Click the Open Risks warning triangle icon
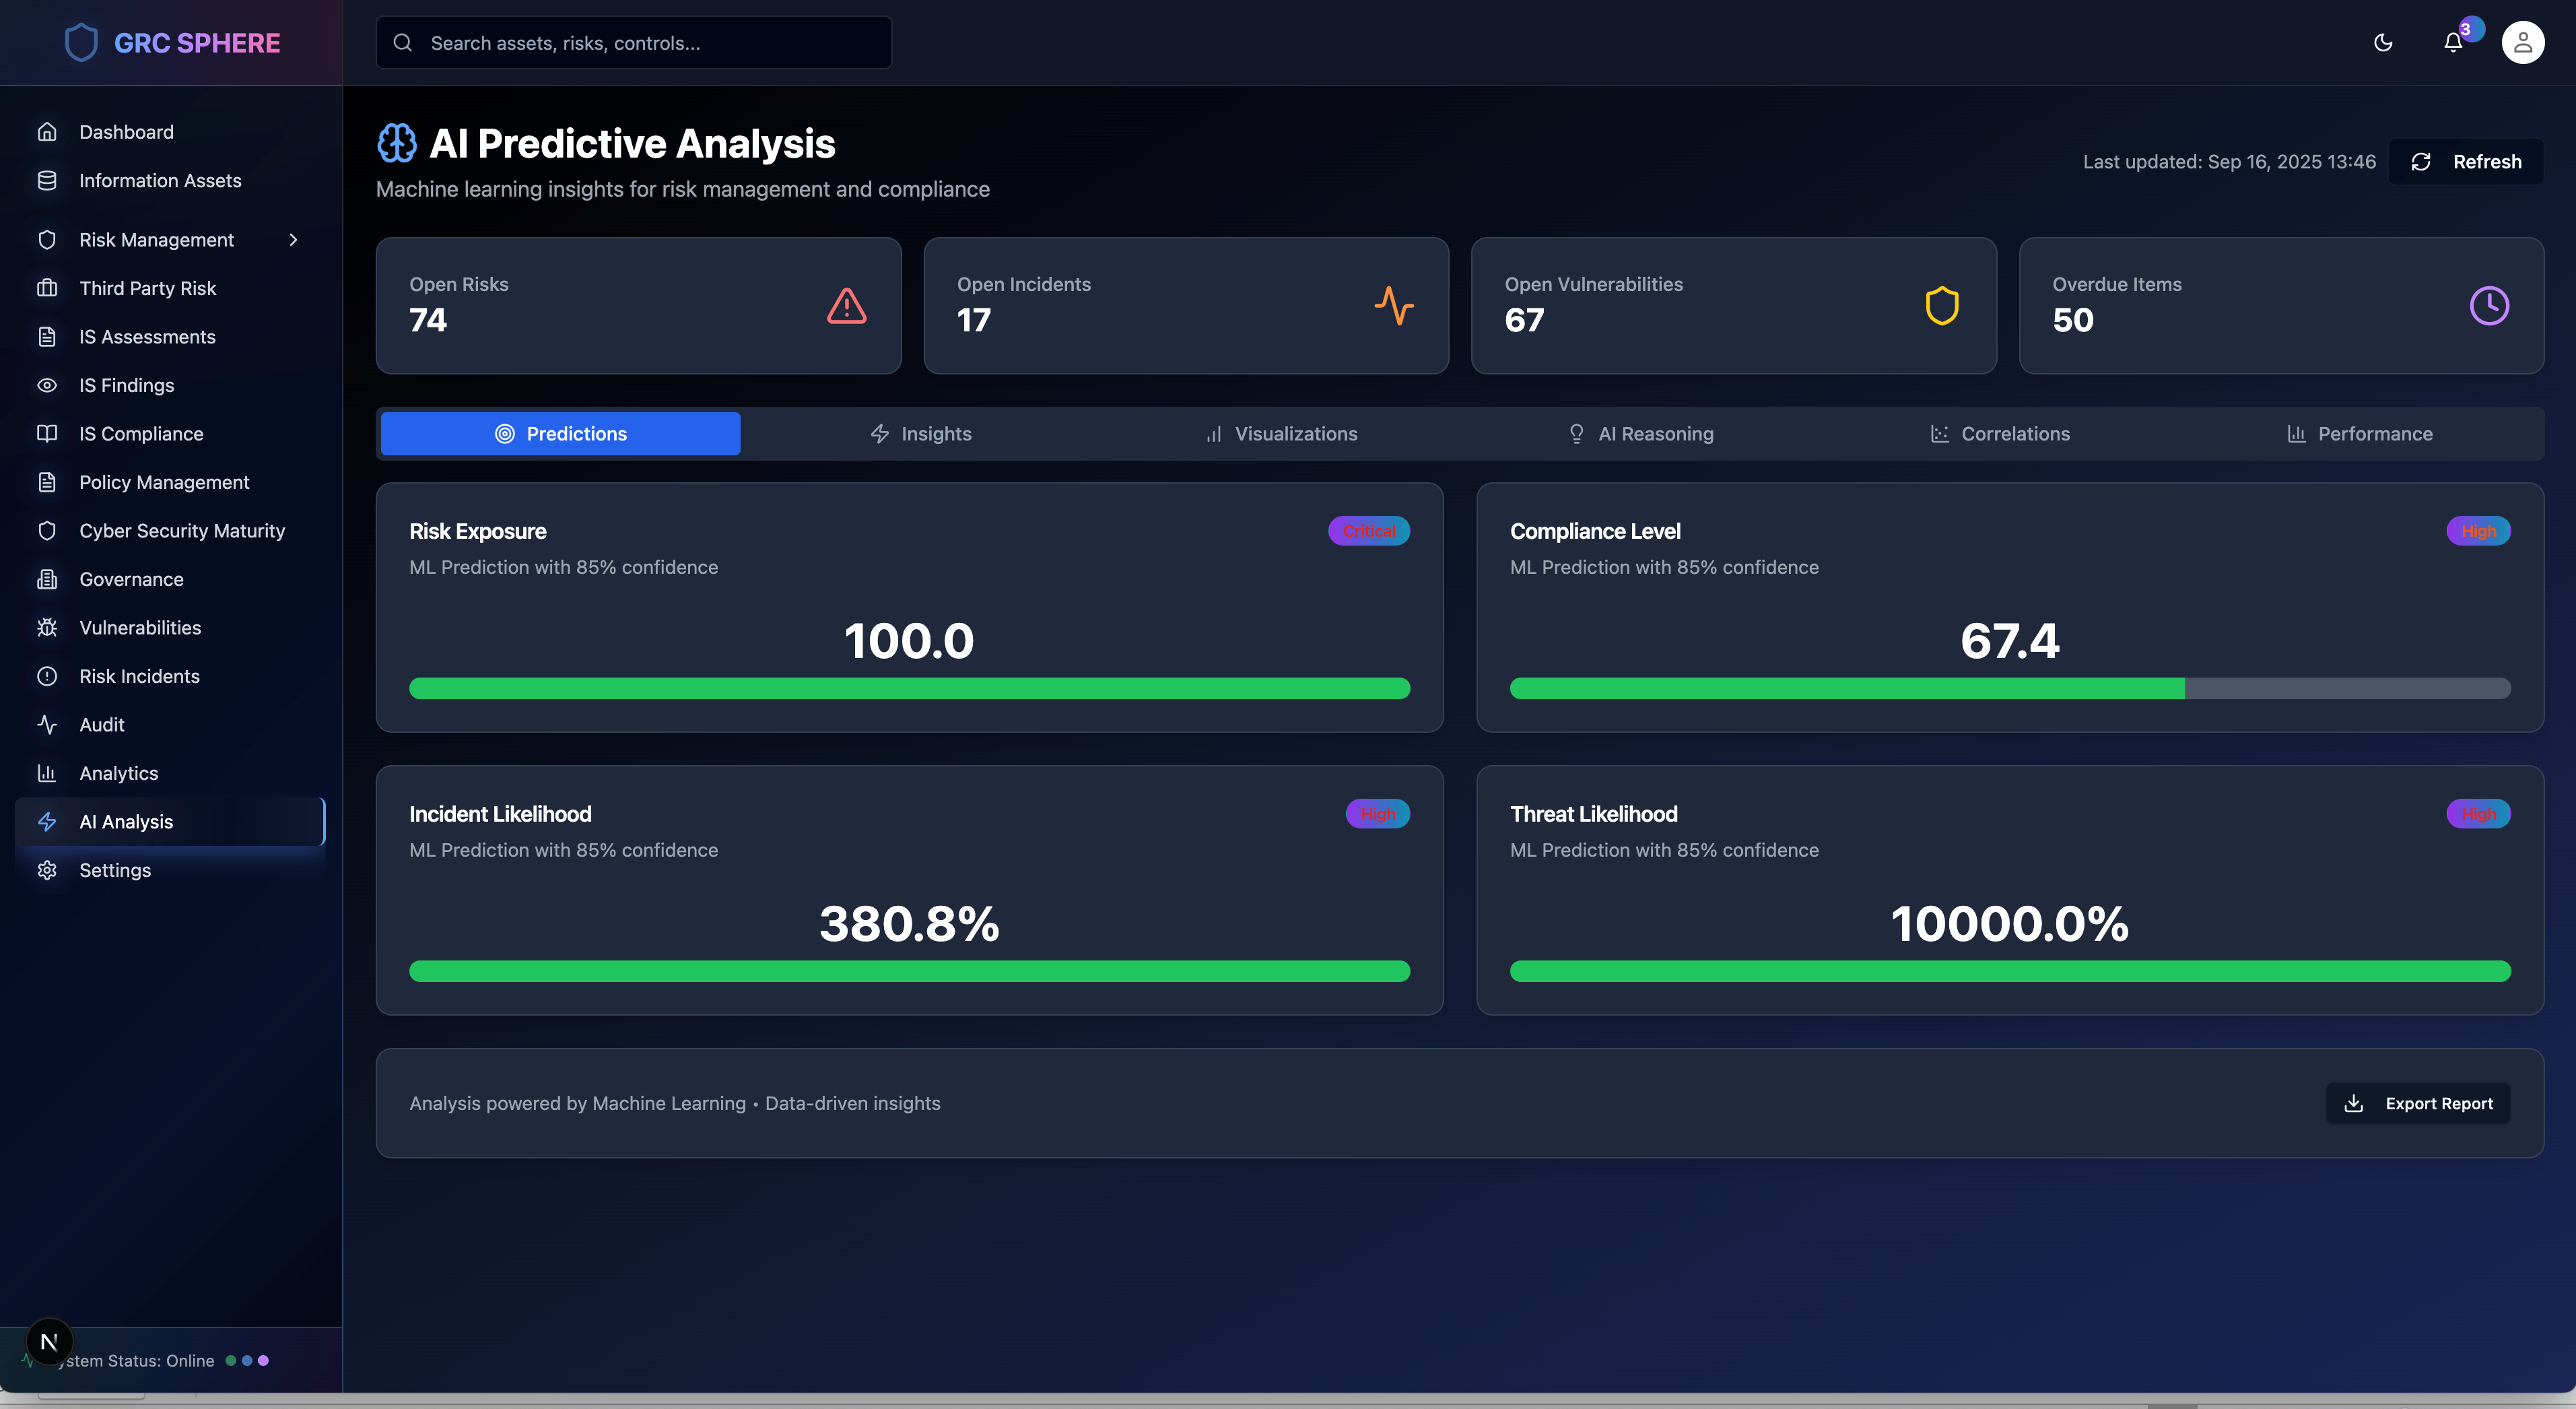2576x1409 pixels. point(846,306)
